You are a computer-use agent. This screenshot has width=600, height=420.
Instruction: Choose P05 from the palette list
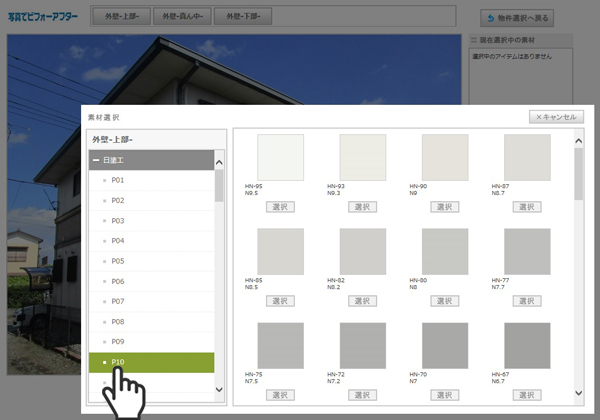tap(118, 261)
